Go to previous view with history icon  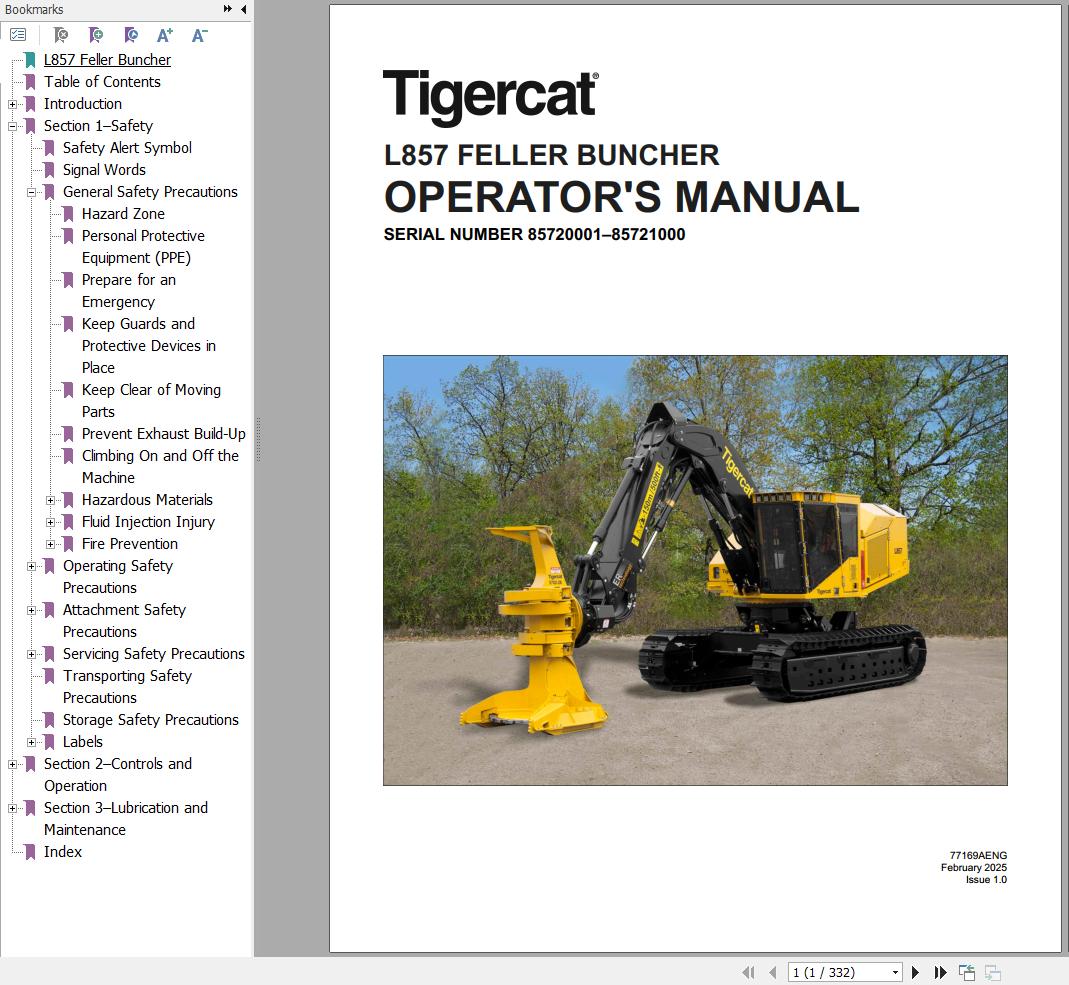point(967,971)
